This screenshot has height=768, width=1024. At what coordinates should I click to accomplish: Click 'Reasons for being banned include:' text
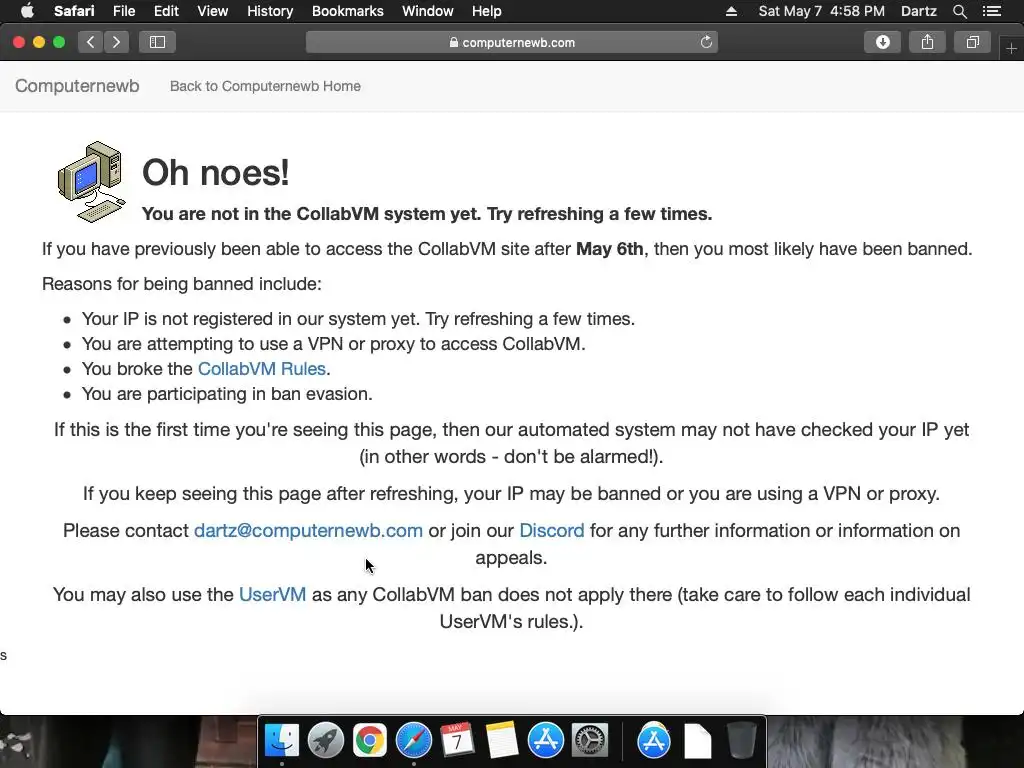pyautogui.click(x=182, y=284)
